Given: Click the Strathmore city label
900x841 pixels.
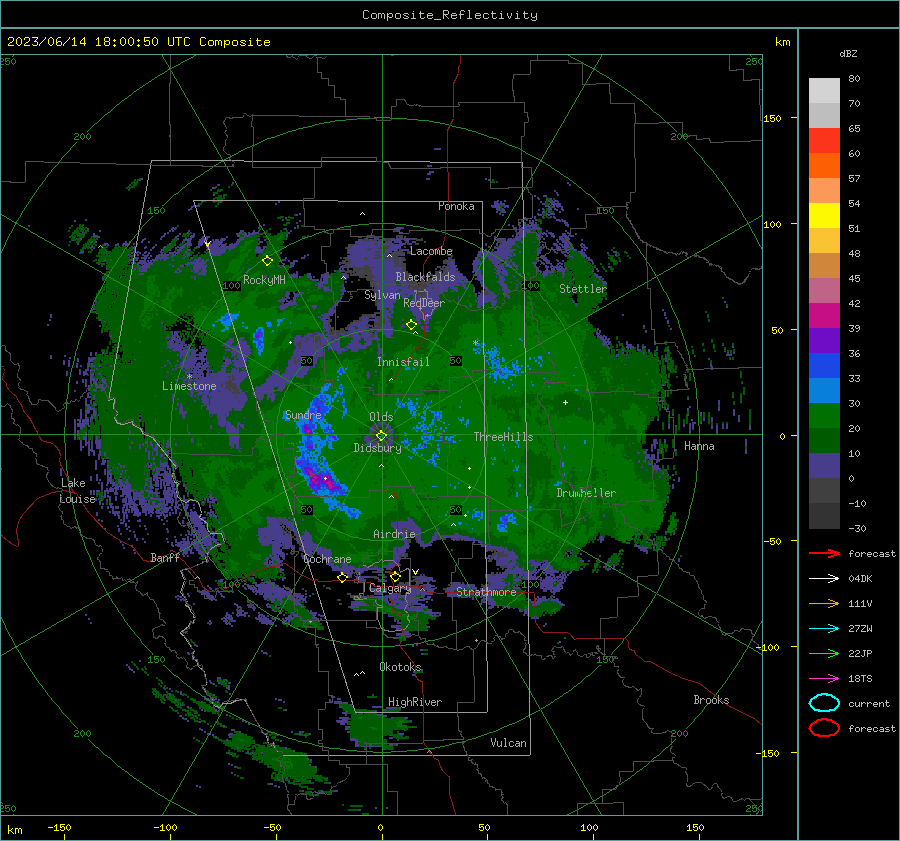Looking at the screenshot, I should click(486, 592).
